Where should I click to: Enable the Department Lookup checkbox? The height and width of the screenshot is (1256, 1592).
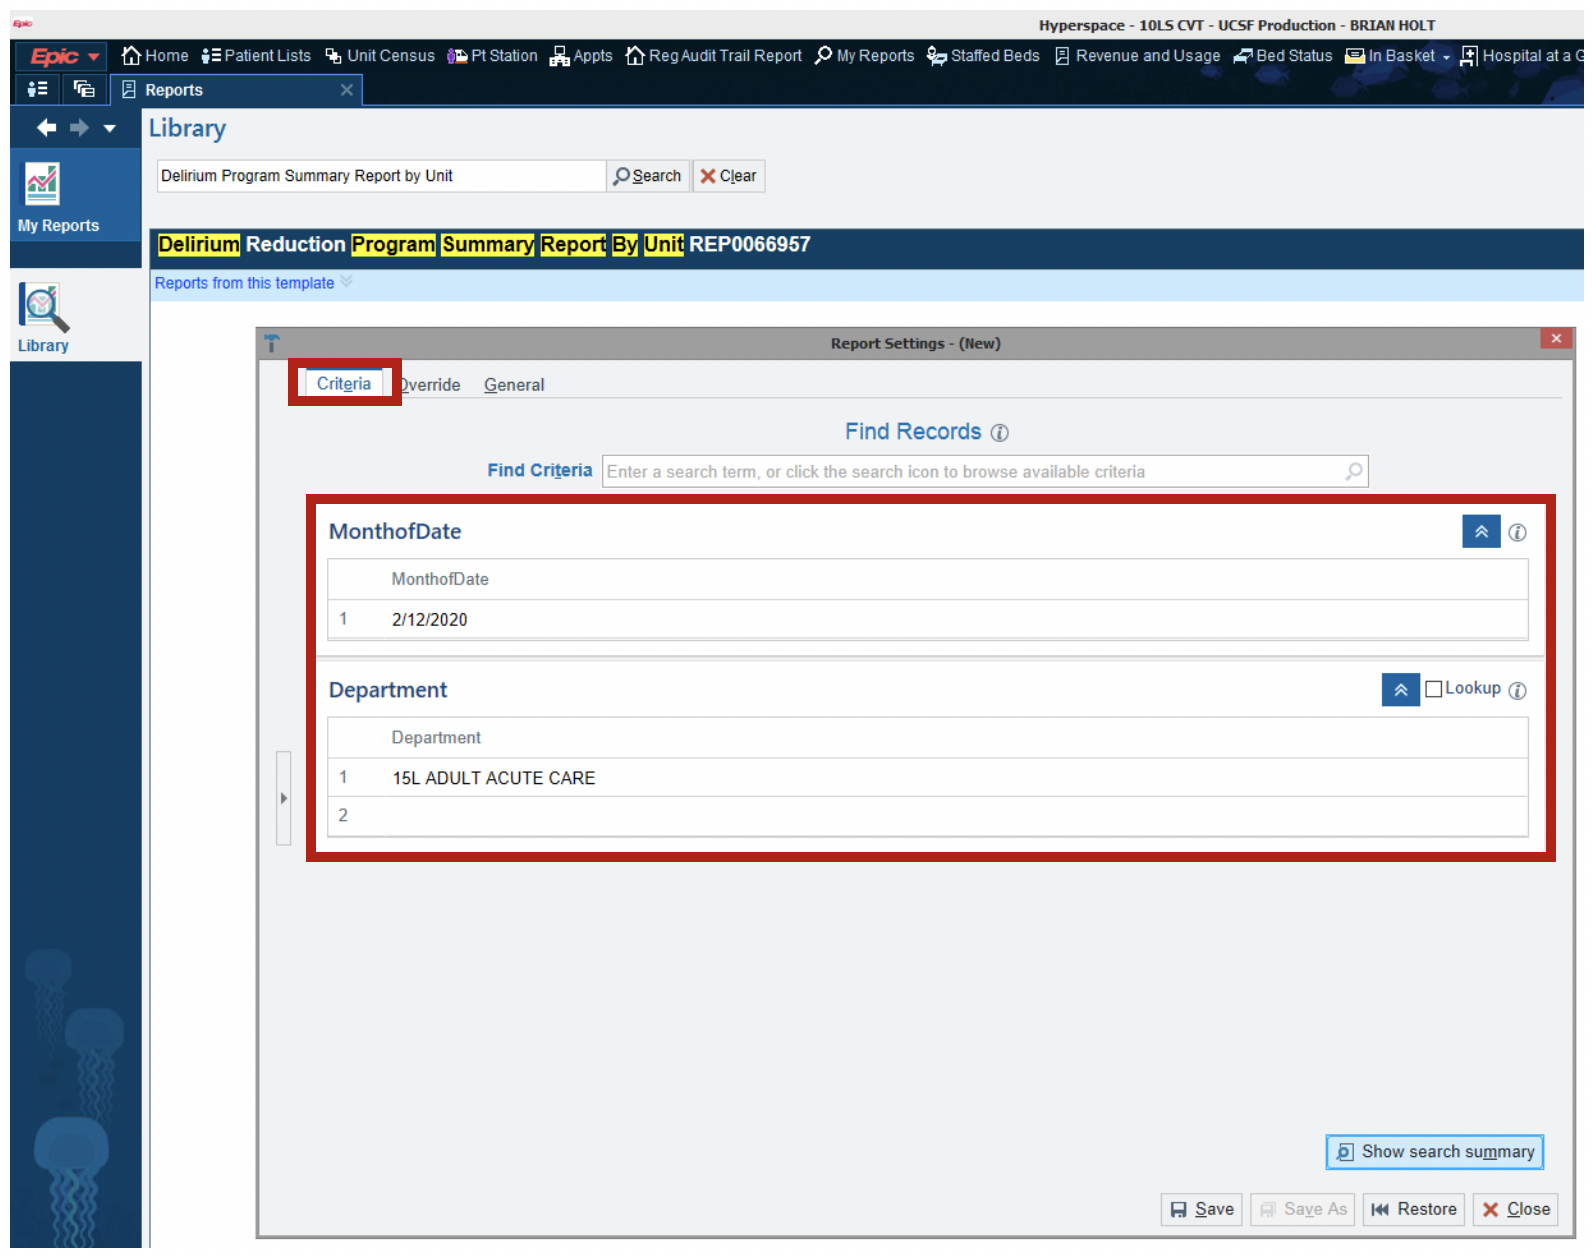point(1433,689)
